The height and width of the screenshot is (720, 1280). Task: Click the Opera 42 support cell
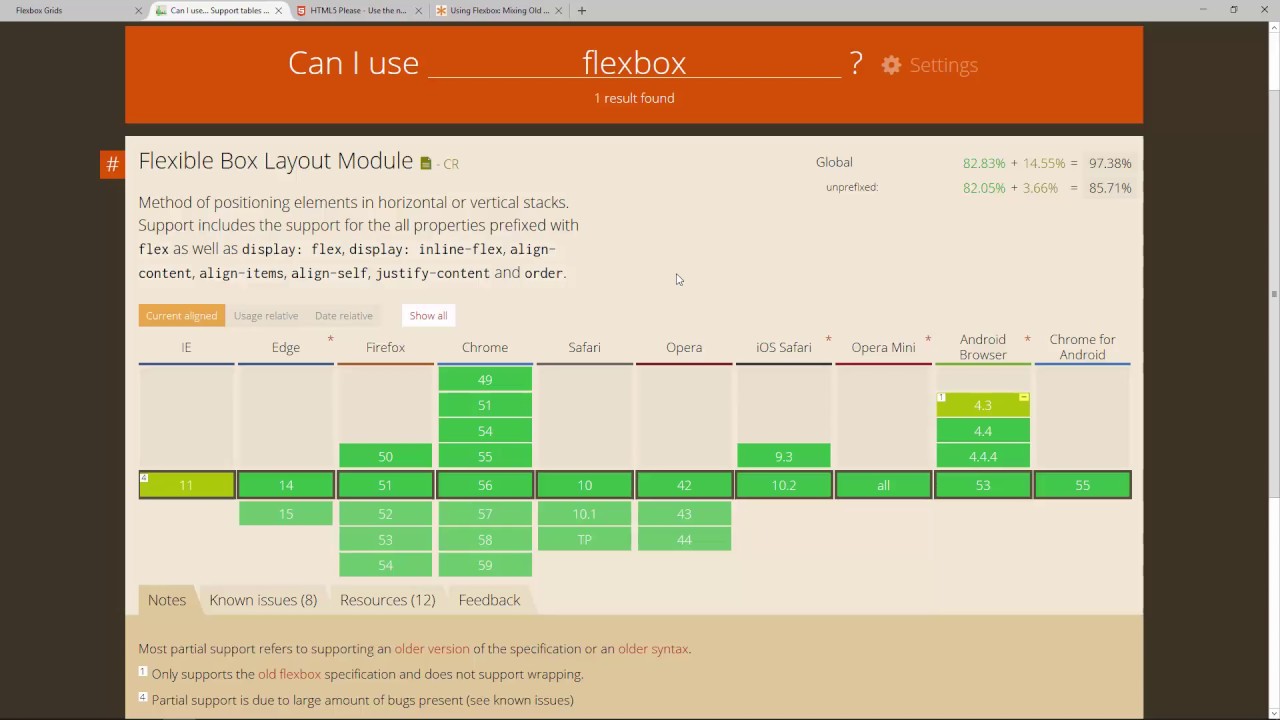(x=684, y=485)
